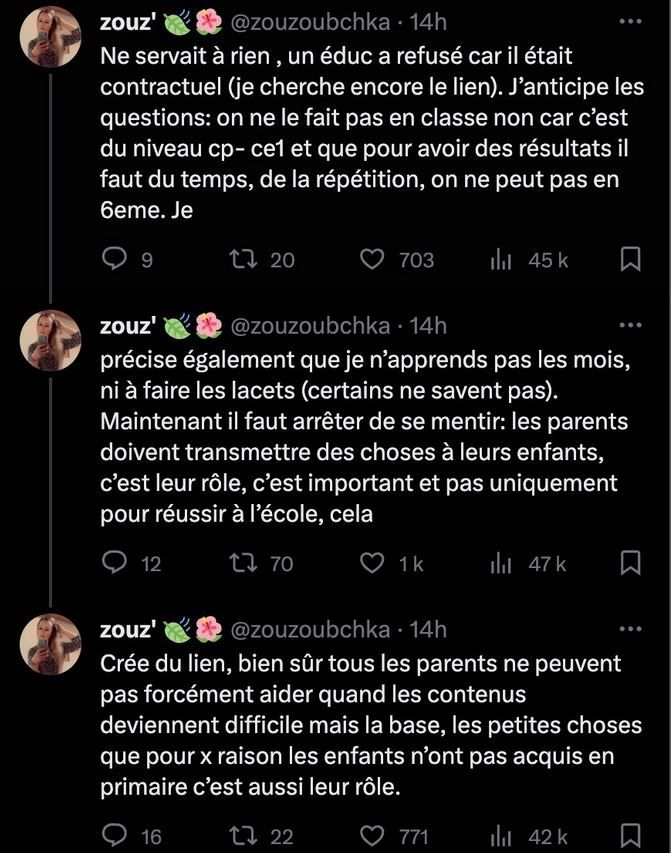Open more options on the first tweet
The width and height of the screenshot is (671, 853).
pos(631,21)
